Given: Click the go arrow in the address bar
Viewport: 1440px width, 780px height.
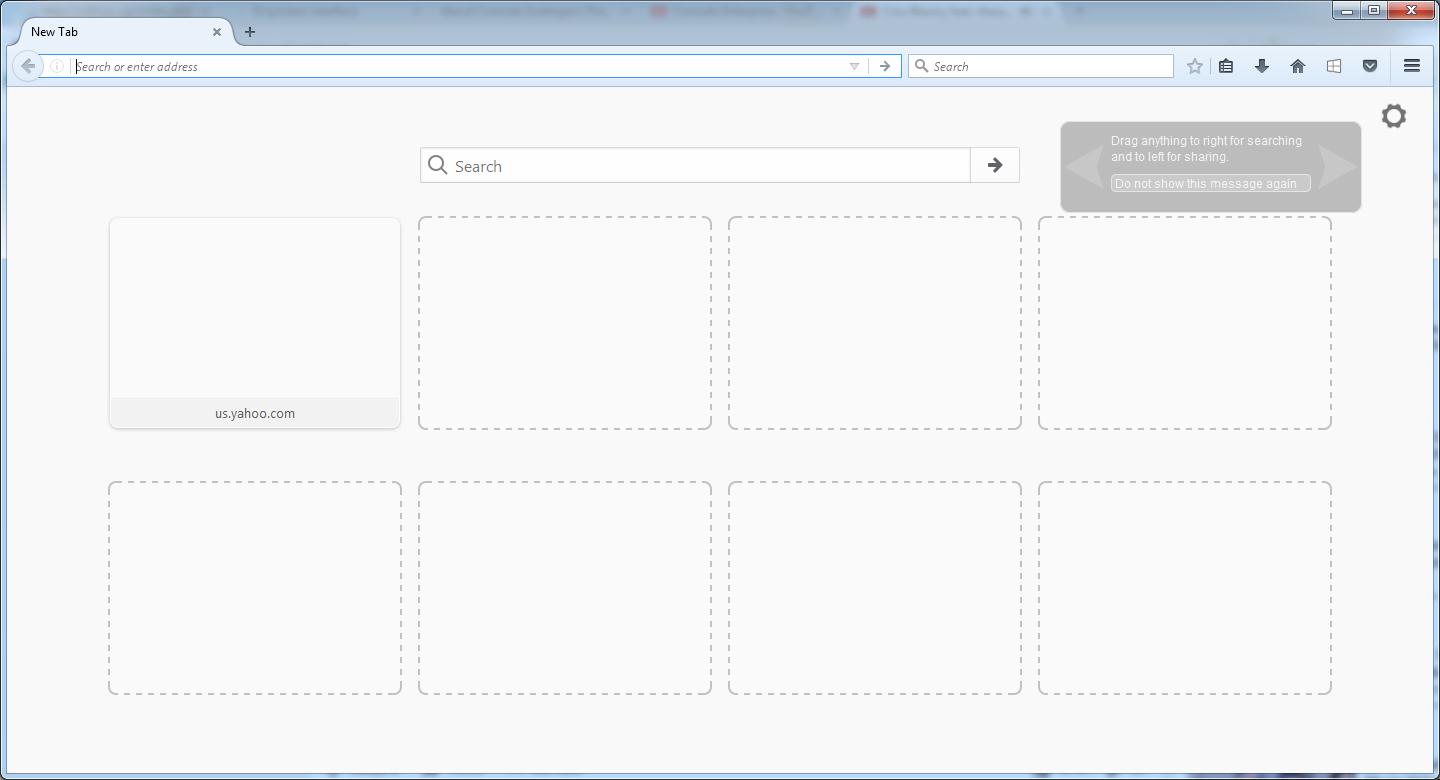Looking at the screenshot, I should [884, 66].
